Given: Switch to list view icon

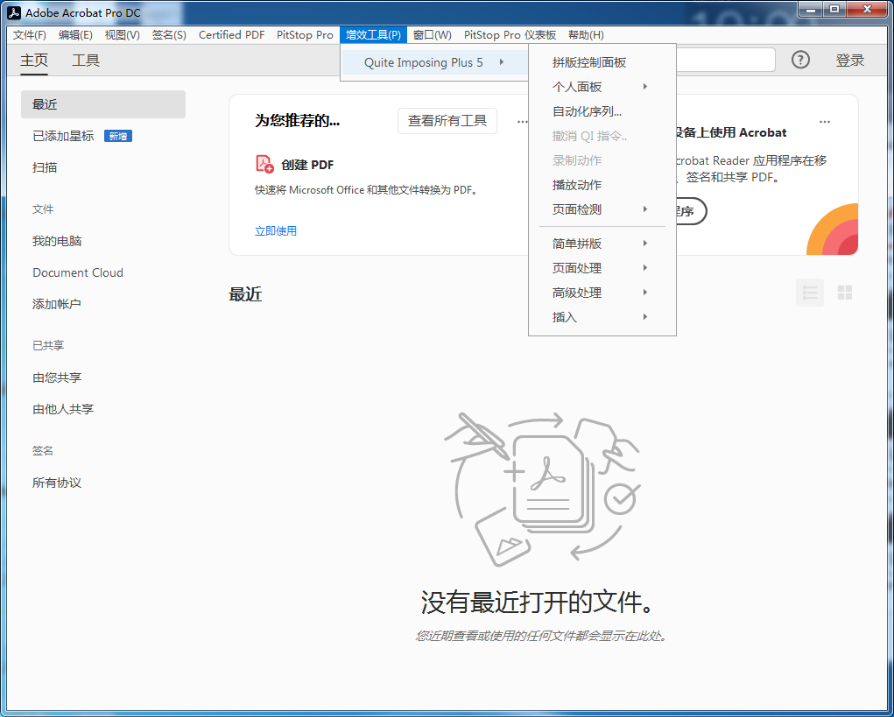Looking at the screenshot, I should 810,293.
